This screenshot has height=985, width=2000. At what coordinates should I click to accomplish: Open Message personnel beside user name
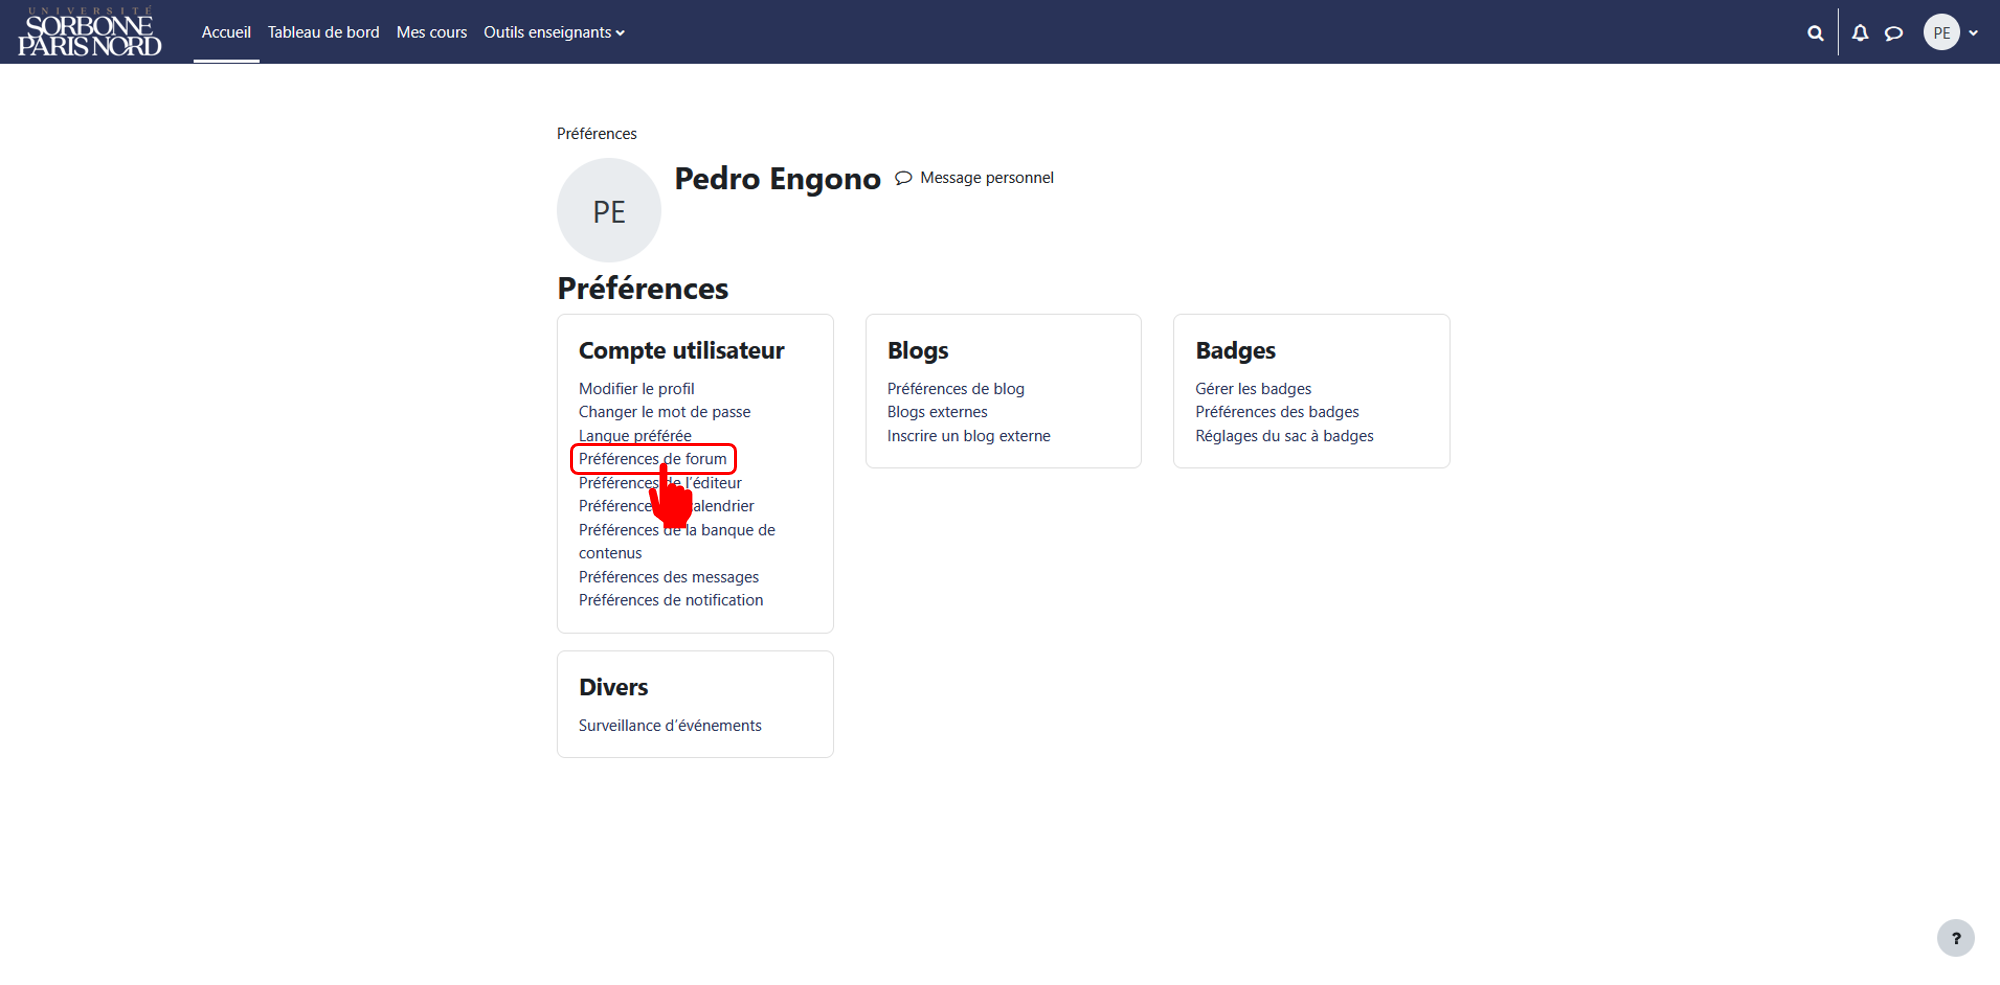pyautogui.click(x=974, y=178)
